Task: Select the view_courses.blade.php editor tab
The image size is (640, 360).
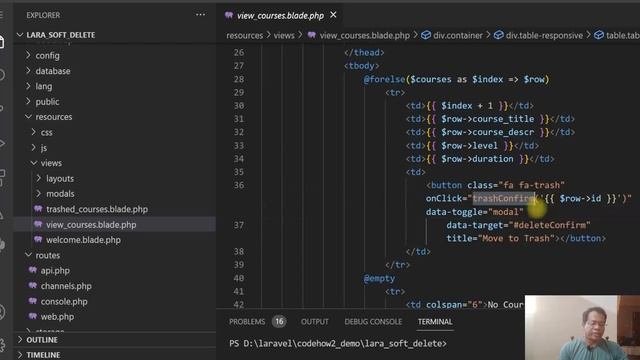Action: (x=280, y=16)
